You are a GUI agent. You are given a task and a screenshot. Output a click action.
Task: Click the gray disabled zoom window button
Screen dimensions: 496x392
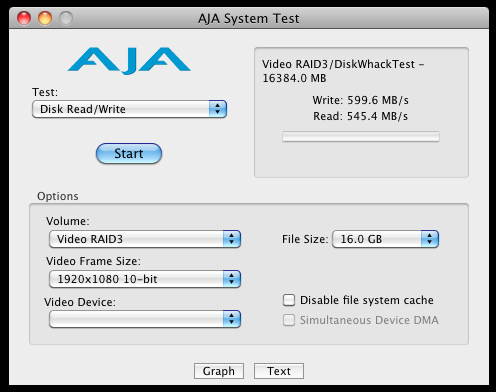click(66, 18)
